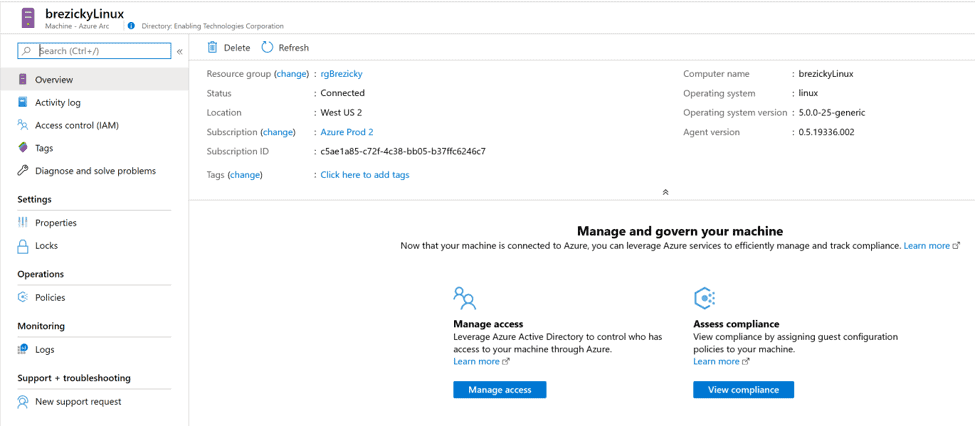This screenshot has height=426, width=975.
Task: Click the New support request icon
Action: [23, 402]
